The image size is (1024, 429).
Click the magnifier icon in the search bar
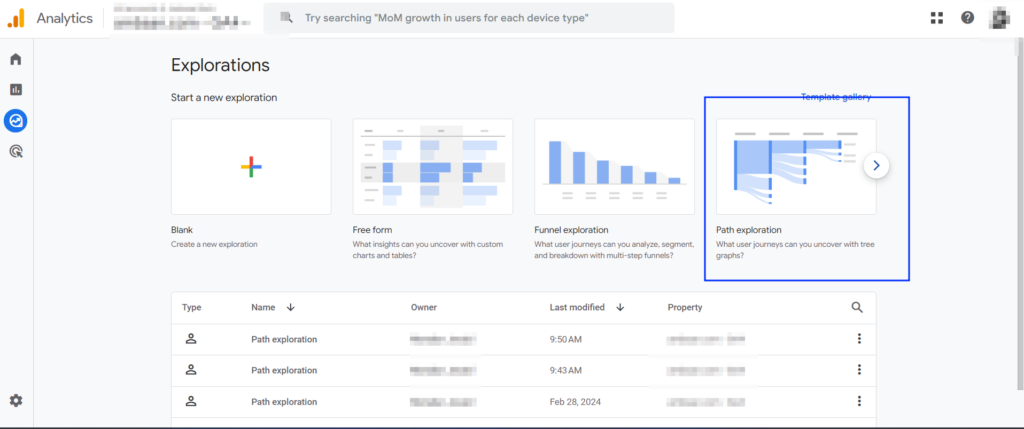pos(286,18)
